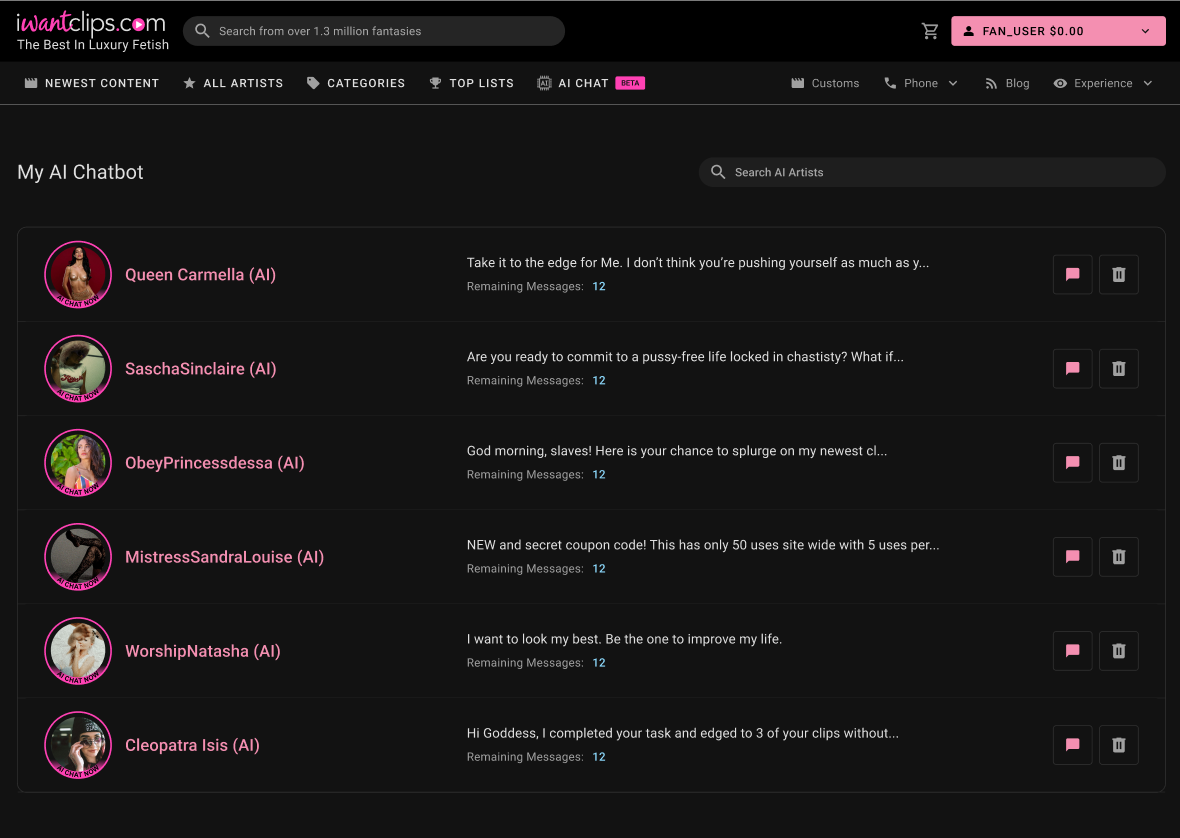
Task: Click the iwantclips.com logo
Action: point(92,31)
